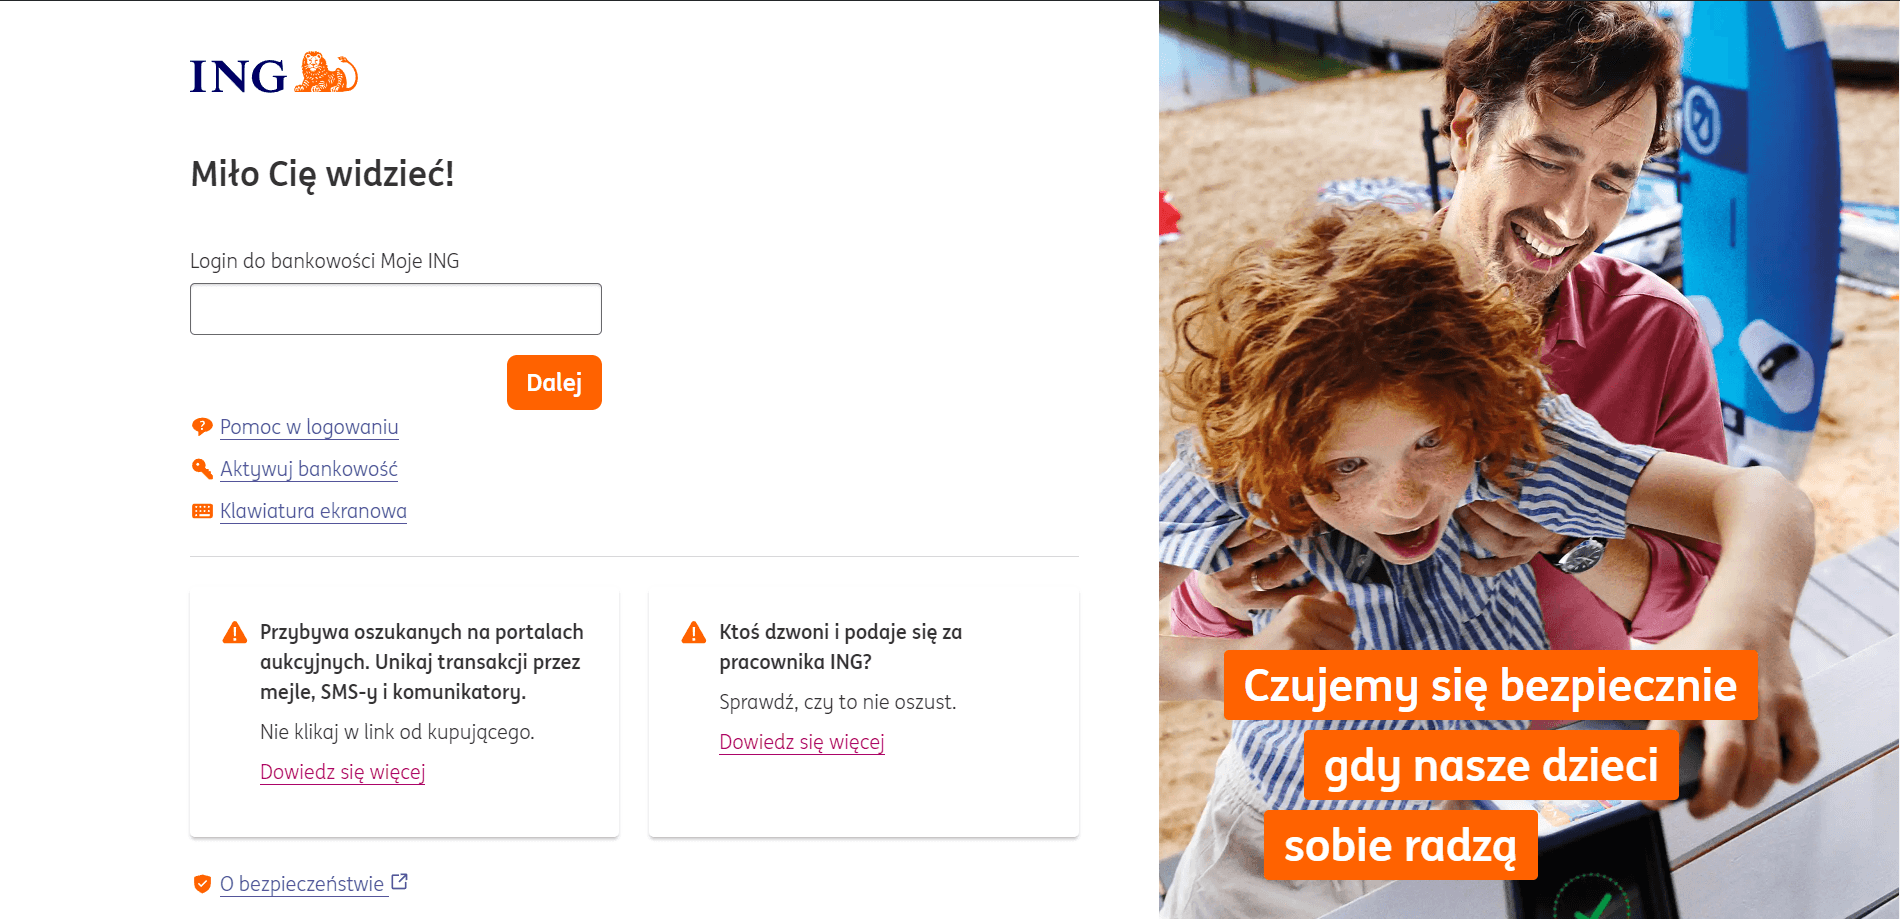The height and width of the screenshot is (919, 1900).
Task: Focus the Moje ING login input field
Action: pos(396,309)
